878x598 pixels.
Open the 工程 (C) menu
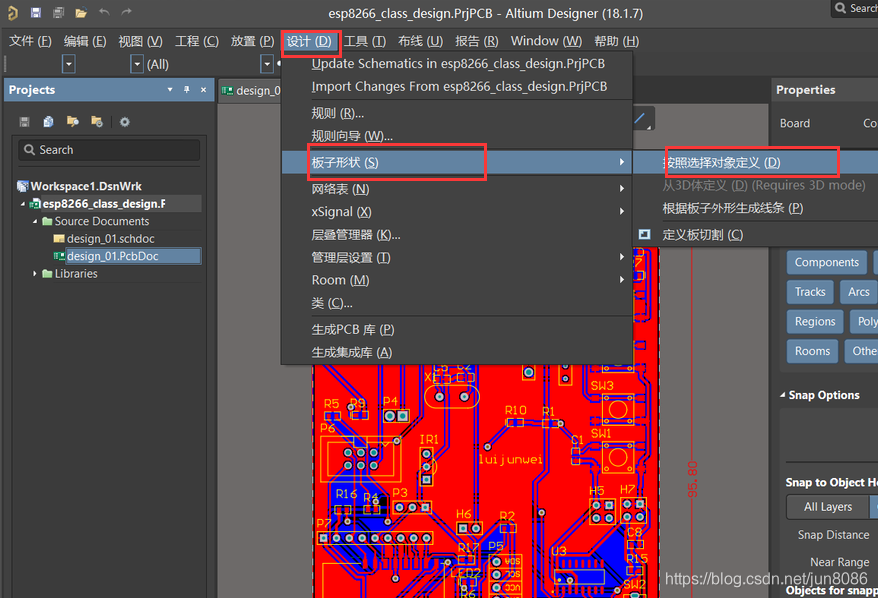pos(197,41)
